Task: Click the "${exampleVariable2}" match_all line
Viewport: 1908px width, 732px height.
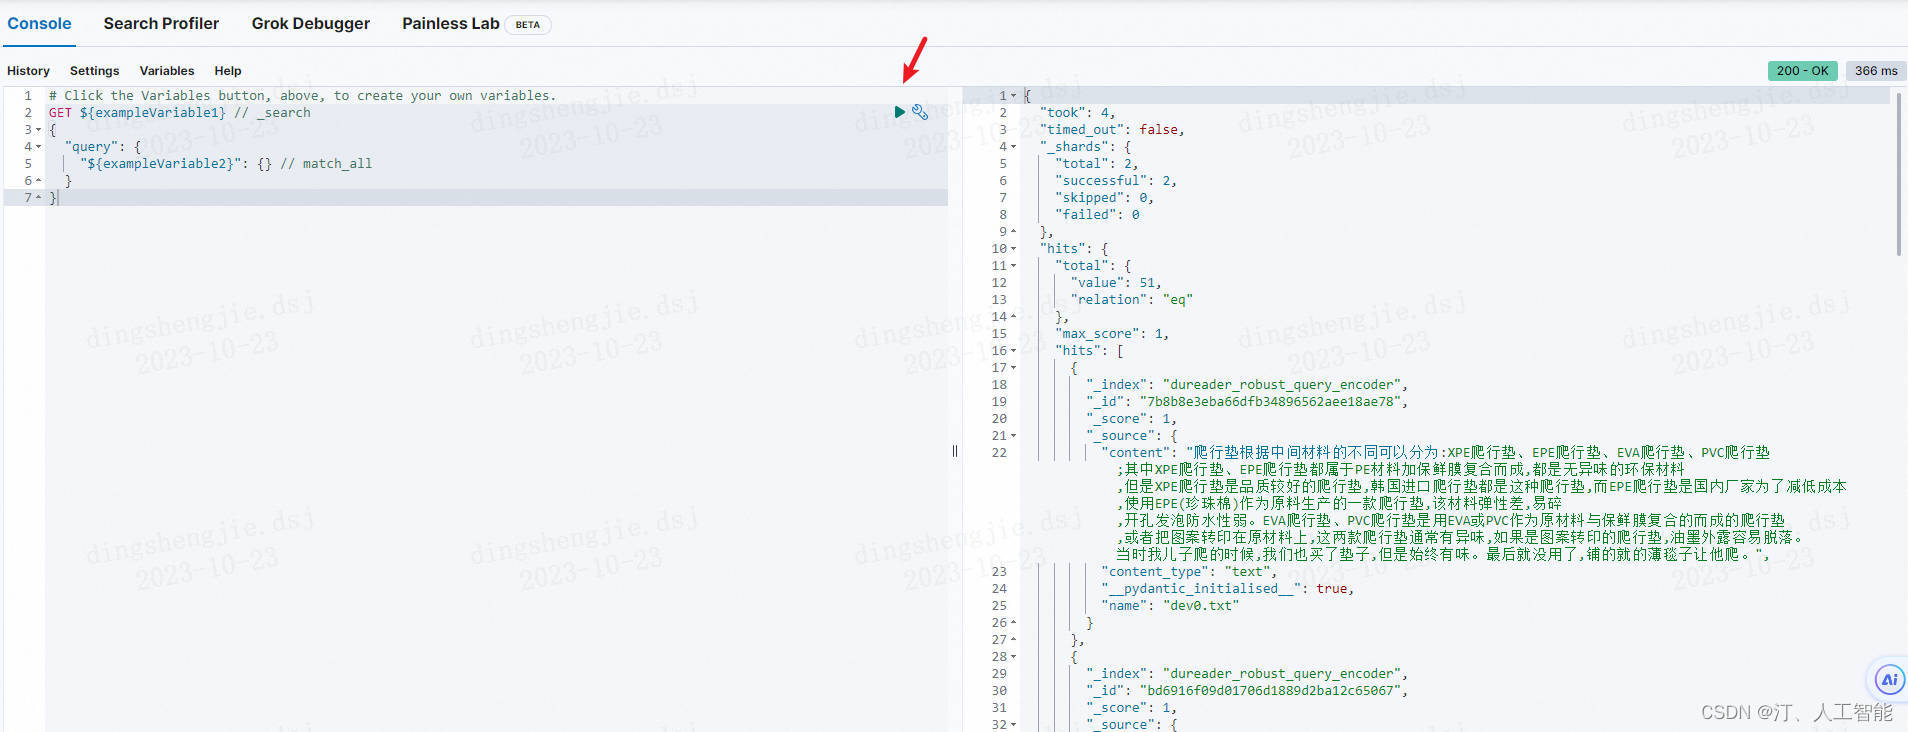Action: (226, 164)
